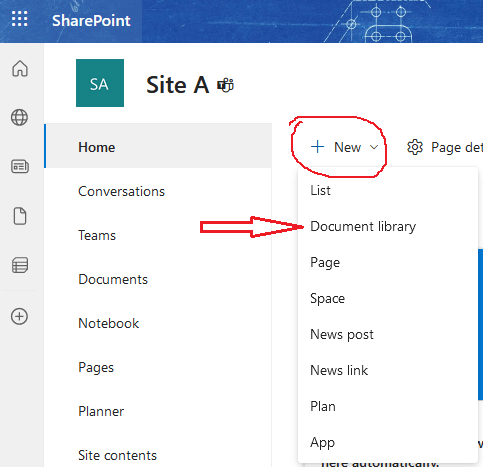The height and width of the screenshot is (467, 484).
Task: Open My lists icon in left rail
Action: pos(20,265)
